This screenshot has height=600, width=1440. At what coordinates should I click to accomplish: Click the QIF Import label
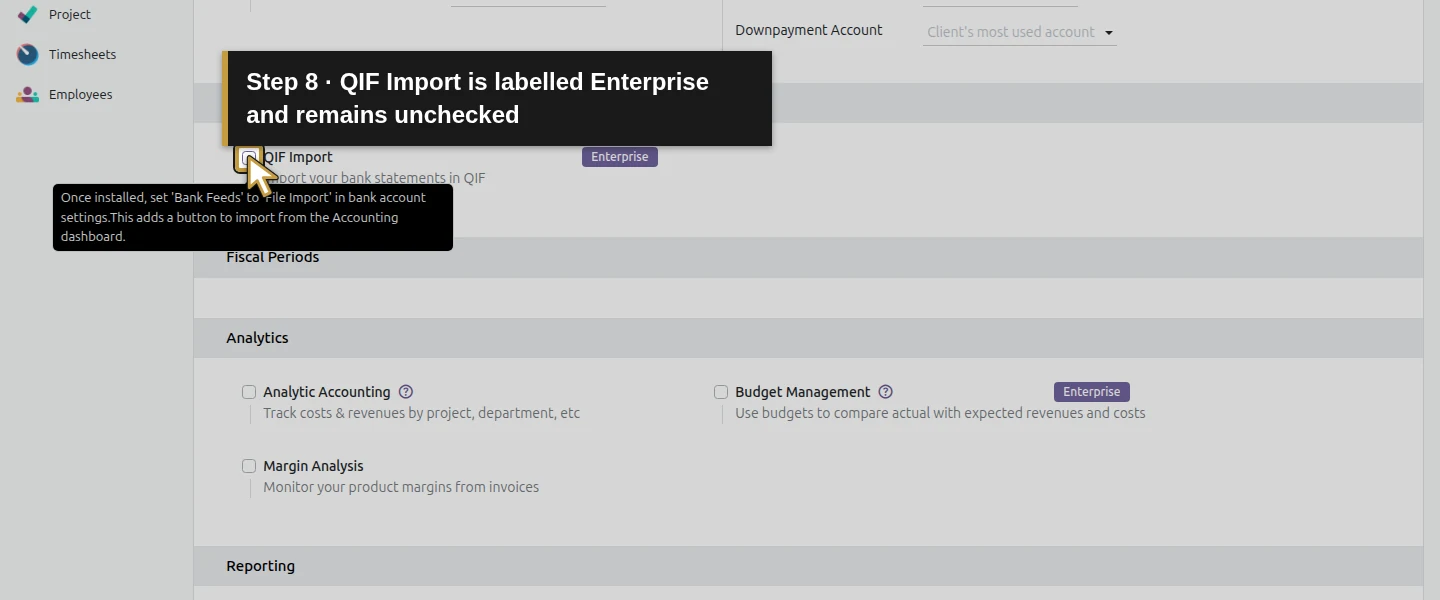point(298,157)
